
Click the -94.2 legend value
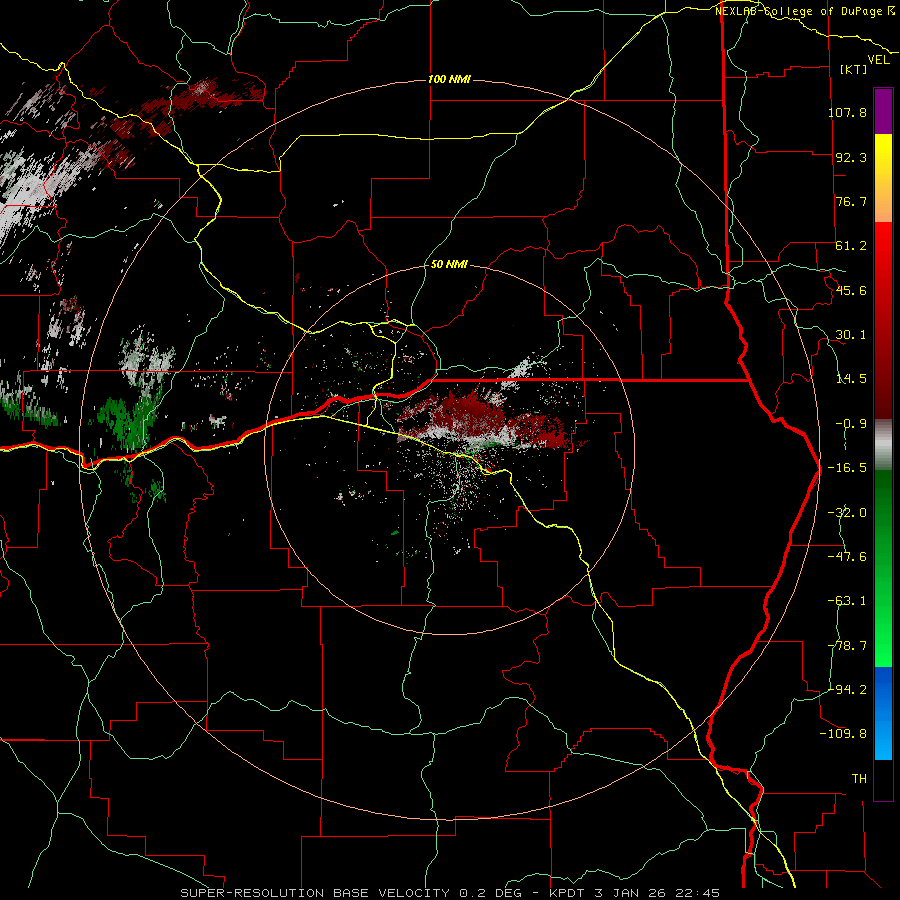click(x=847, y=689)
